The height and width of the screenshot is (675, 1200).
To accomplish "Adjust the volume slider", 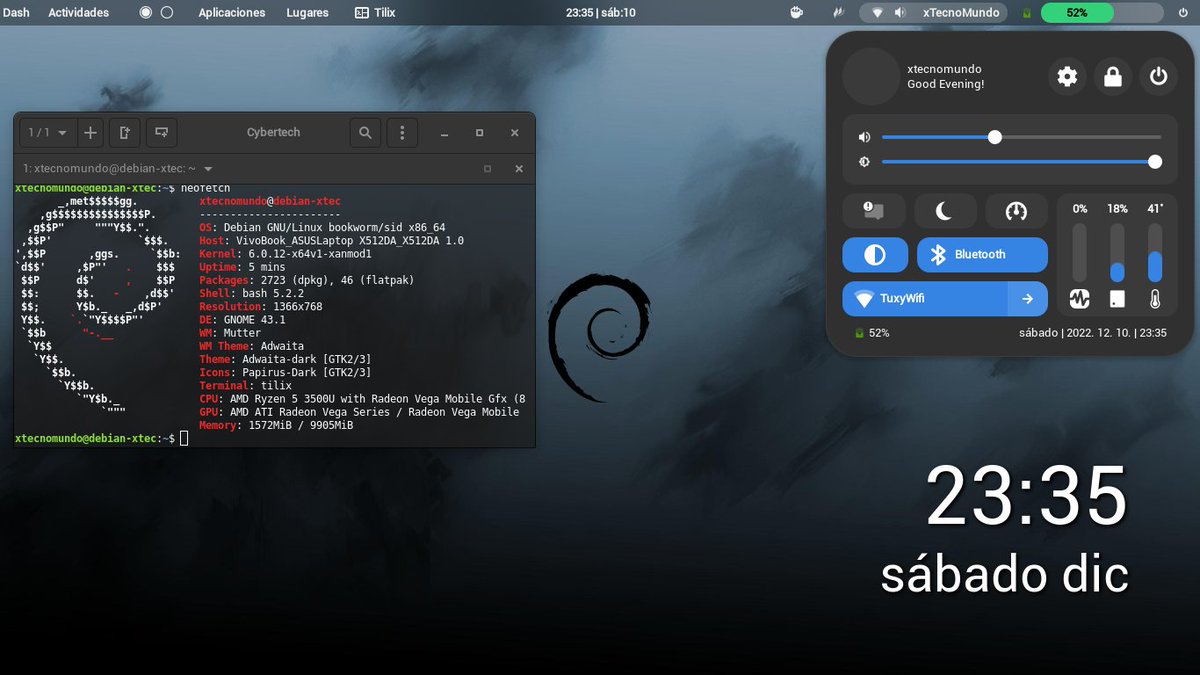I will (x=994, y=137).
